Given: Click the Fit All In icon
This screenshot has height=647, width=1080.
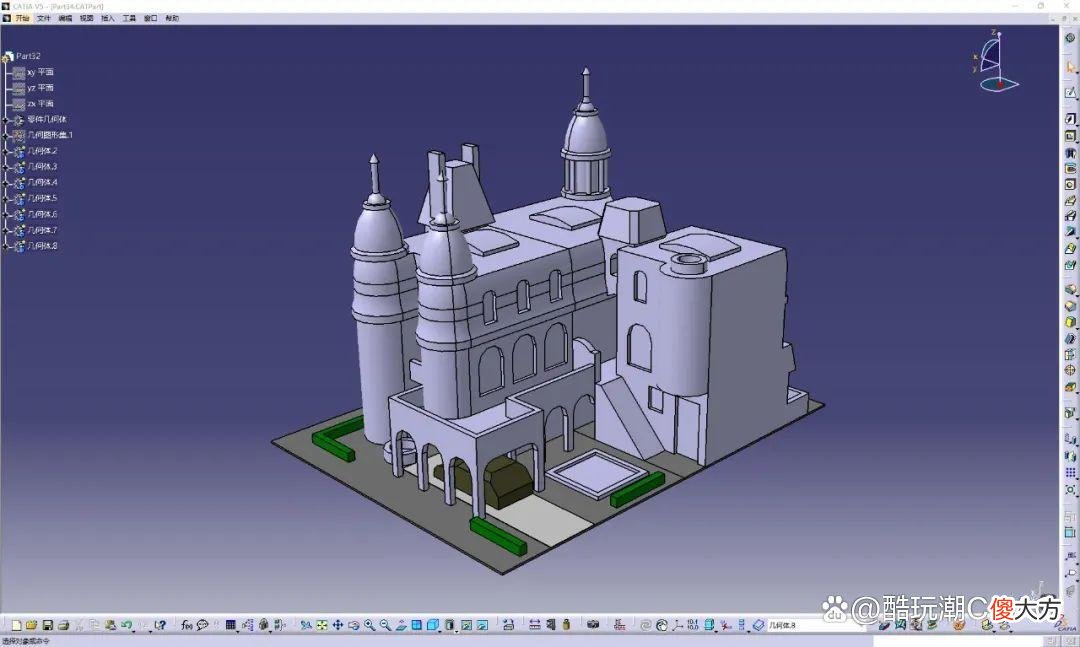Looking at the screenshot, I should [322, 625].
